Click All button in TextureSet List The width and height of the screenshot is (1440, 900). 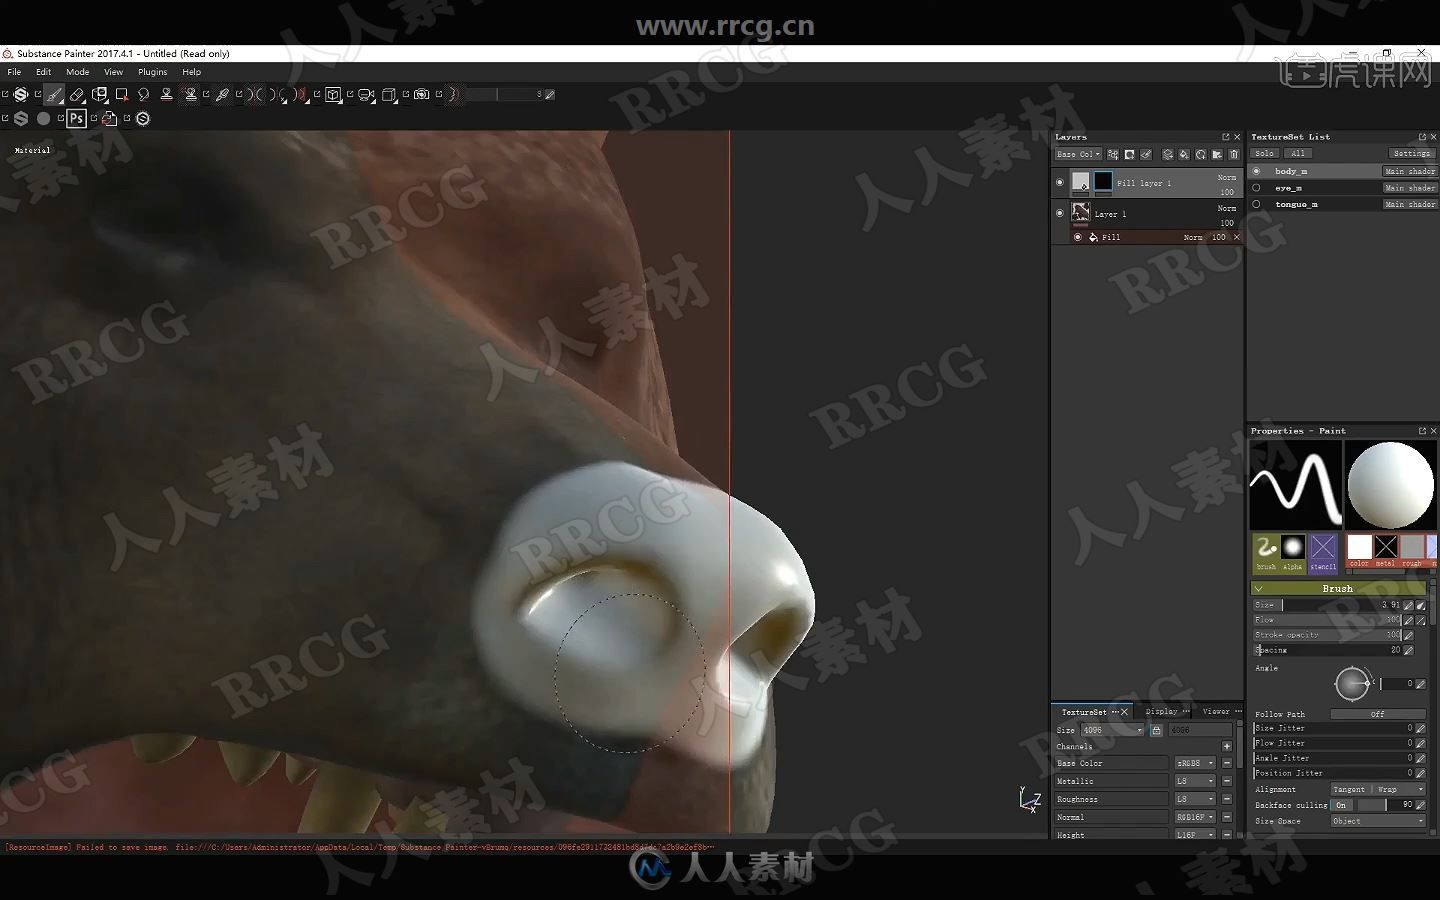coord(1298,153)
